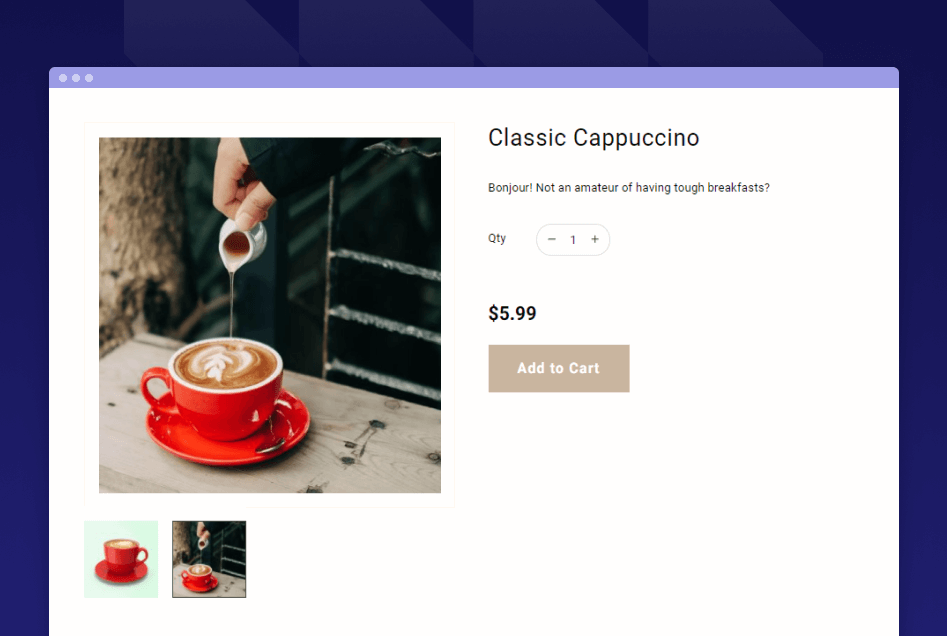
Task: Decrease quantity with the minus icon
Action: pos(551,239)
